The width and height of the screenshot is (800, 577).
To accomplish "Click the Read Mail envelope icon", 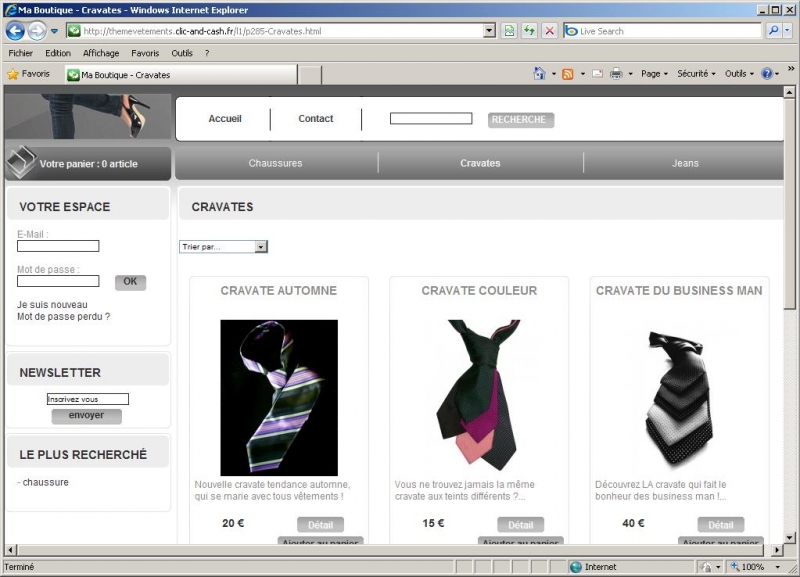I will [597, 74].
